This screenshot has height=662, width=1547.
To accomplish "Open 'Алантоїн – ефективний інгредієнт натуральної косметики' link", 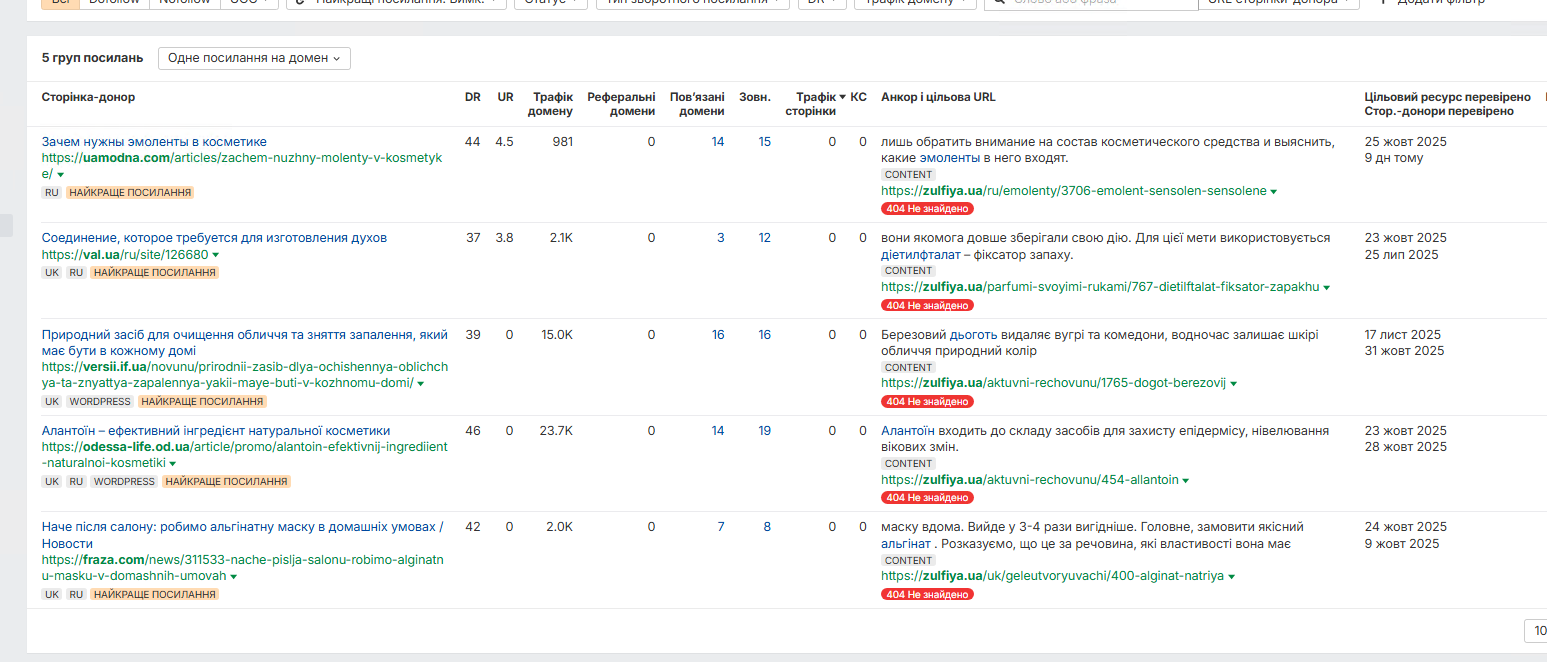I will pyautogui.click(x=216, y=431).
